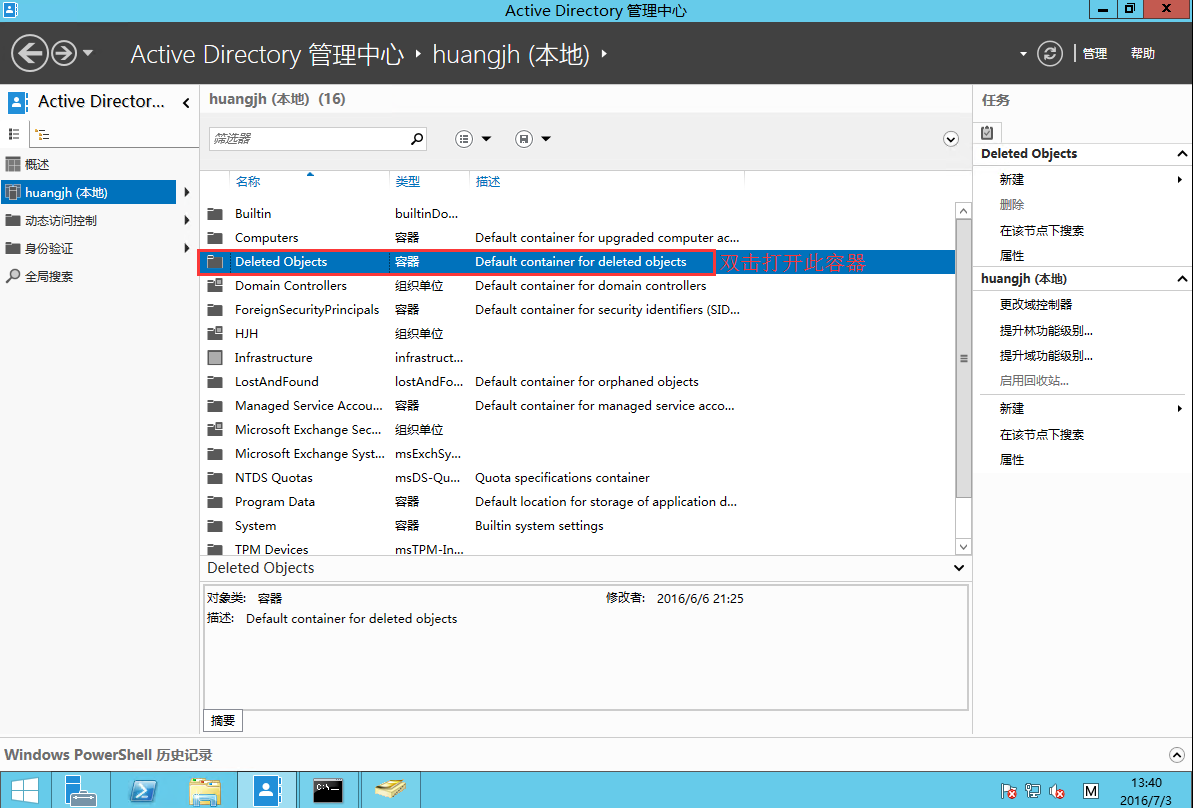This screenshot has height=808, width=1193.
Task: Click the magnifier search icon in the filter
Action: (417, 138)
